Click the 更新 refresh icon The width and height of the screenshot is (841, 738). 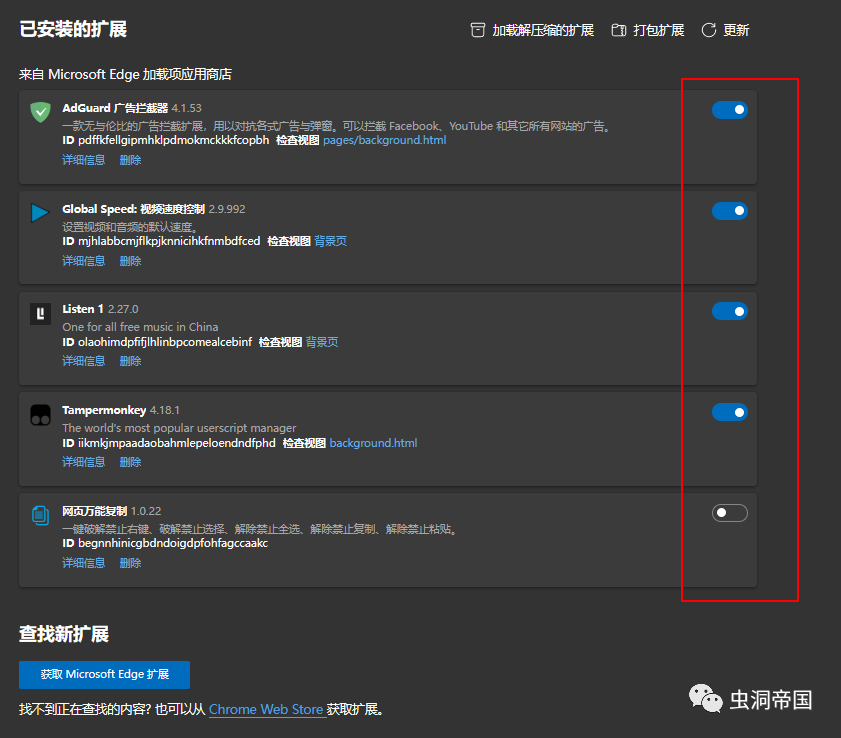709,30
